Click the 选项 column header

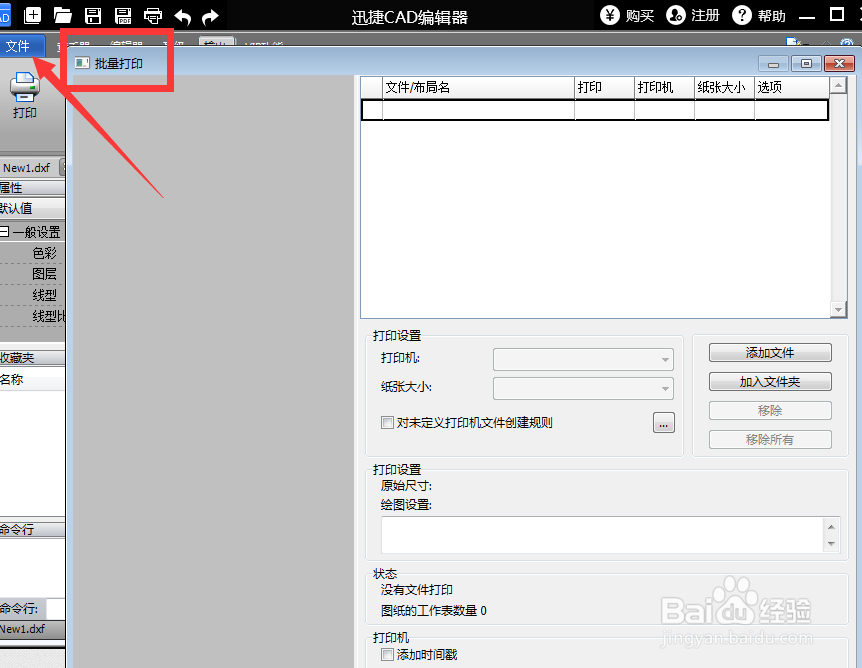click(792, 87)
